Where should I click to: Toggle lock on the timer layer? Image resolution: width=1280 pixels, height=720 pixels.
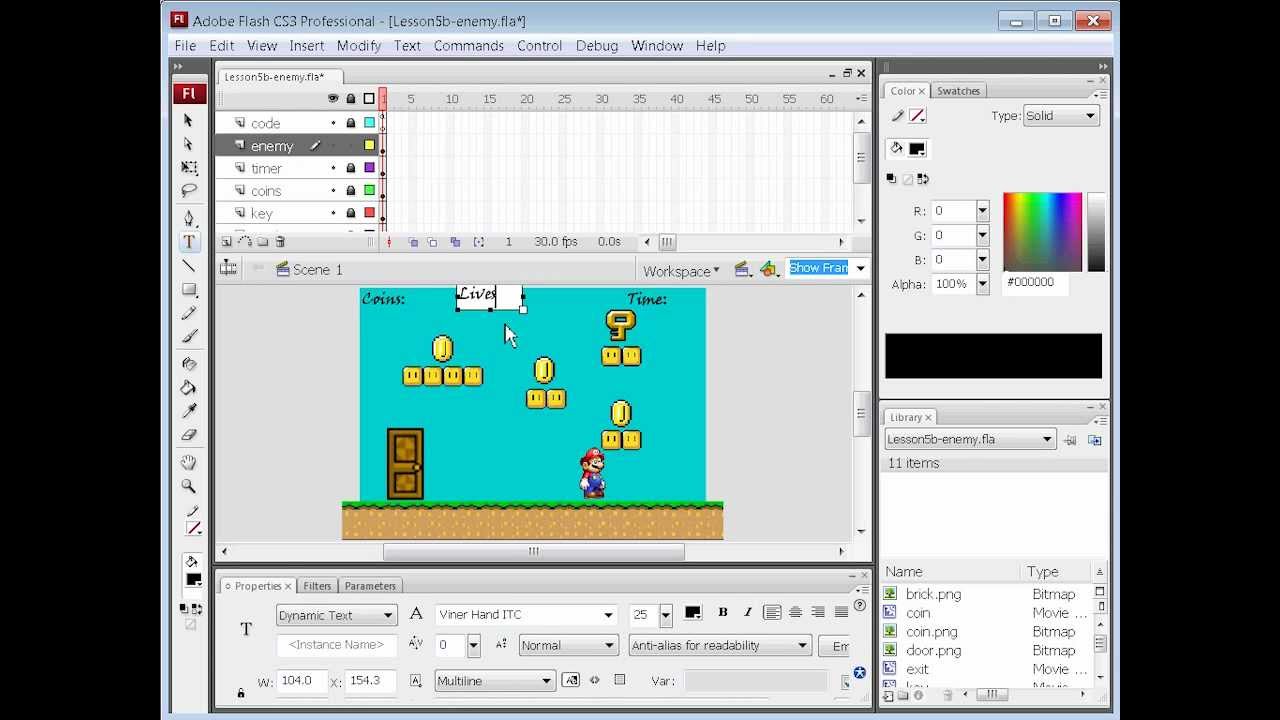[351, 168]
